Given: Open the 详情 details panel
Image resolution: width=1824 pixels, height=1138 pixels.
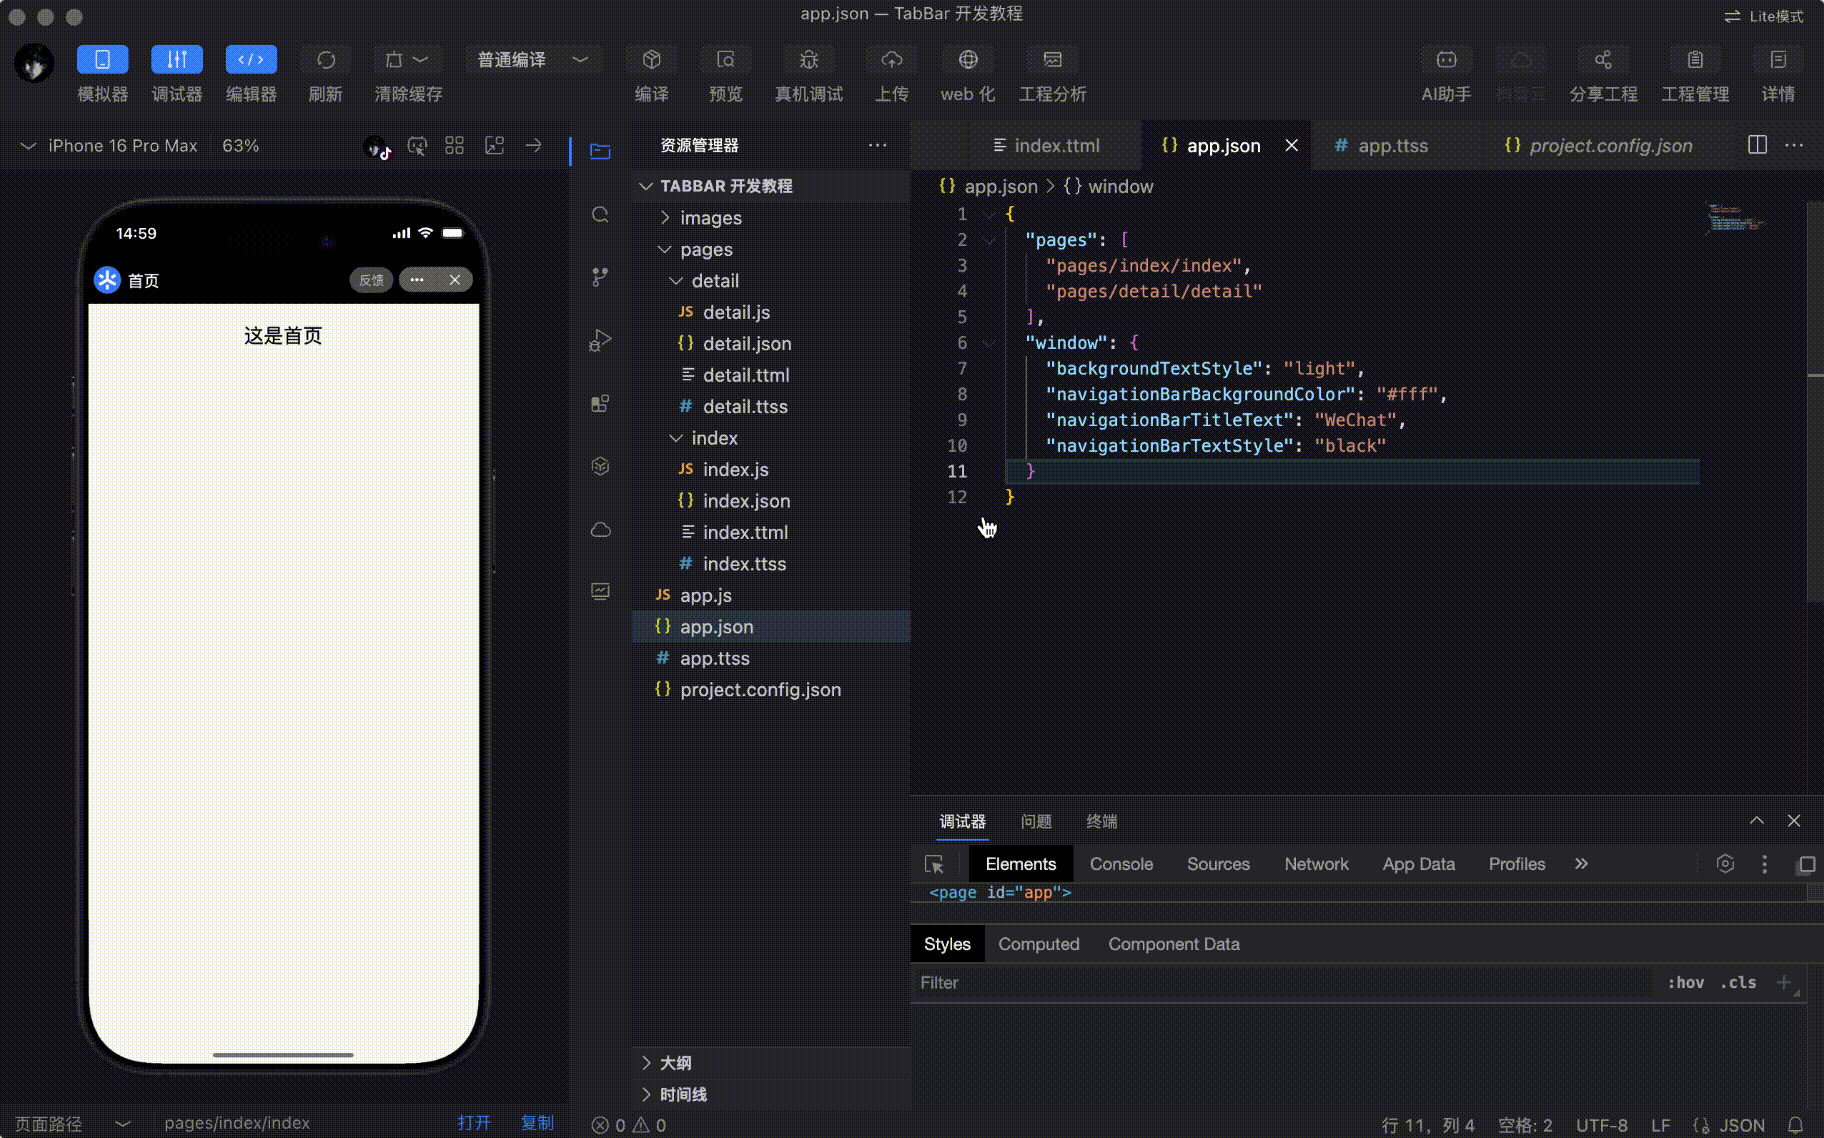Looking at the screenshot, I should [x=1778, y=60].
